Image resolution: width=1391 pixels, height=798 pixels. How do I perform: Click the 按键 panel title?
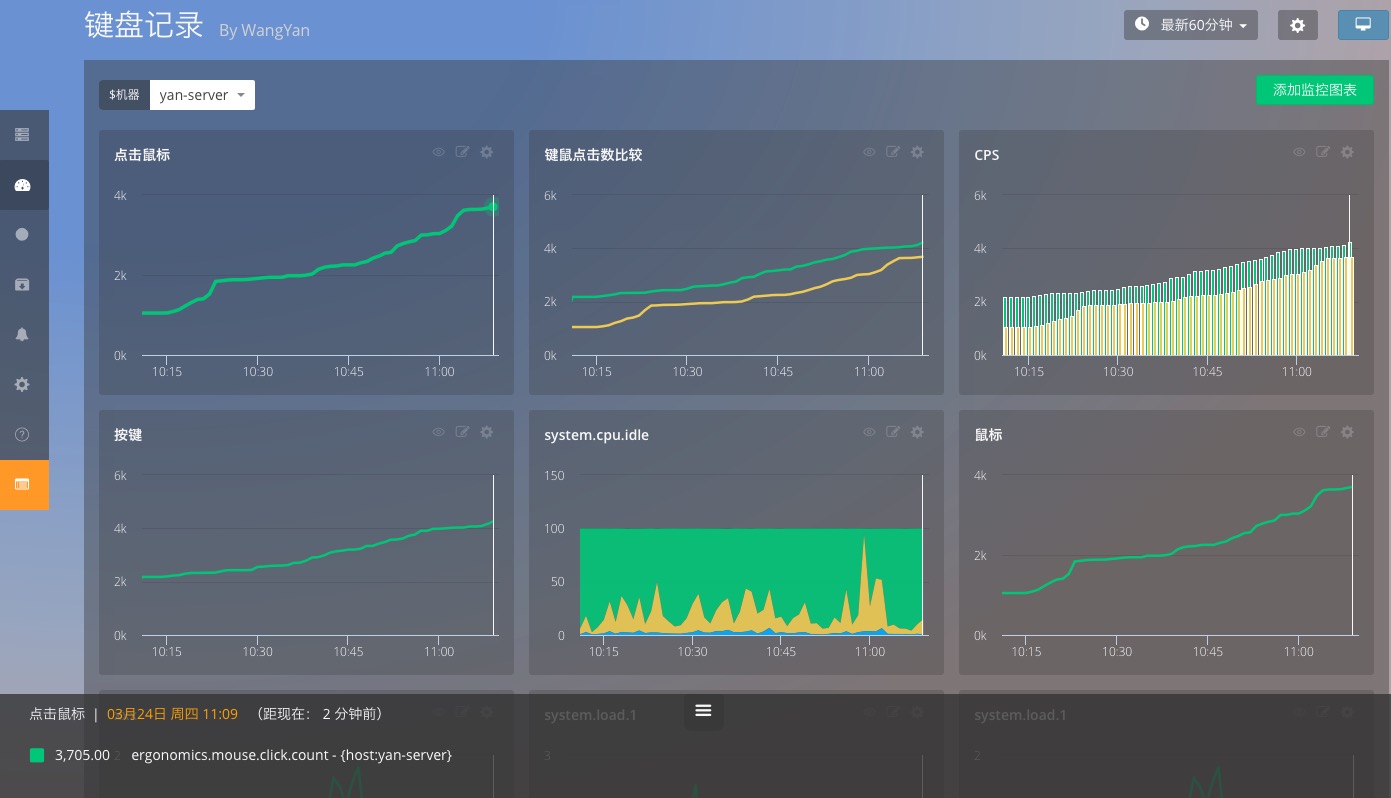(128, 435)
